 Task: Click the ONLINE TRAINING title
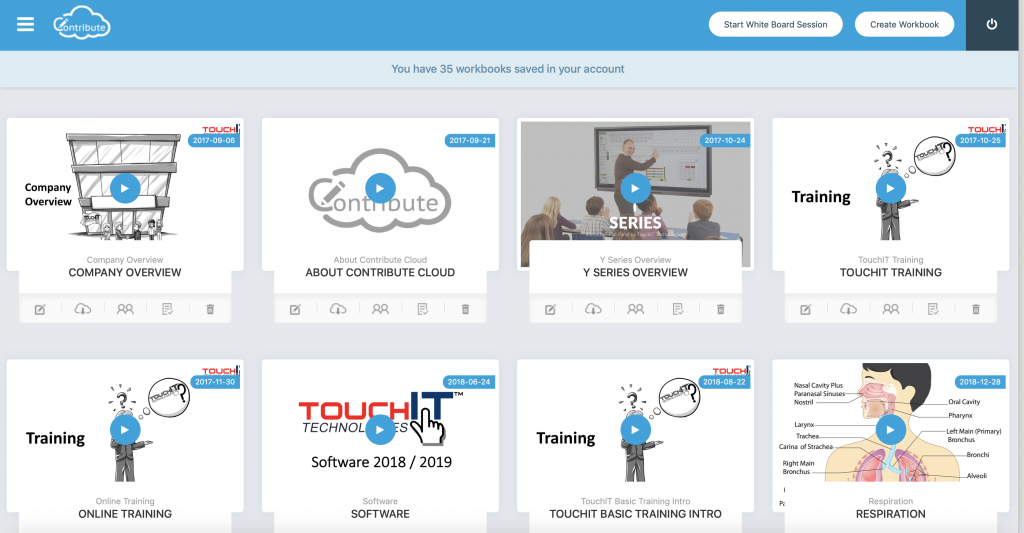point(125,514)
